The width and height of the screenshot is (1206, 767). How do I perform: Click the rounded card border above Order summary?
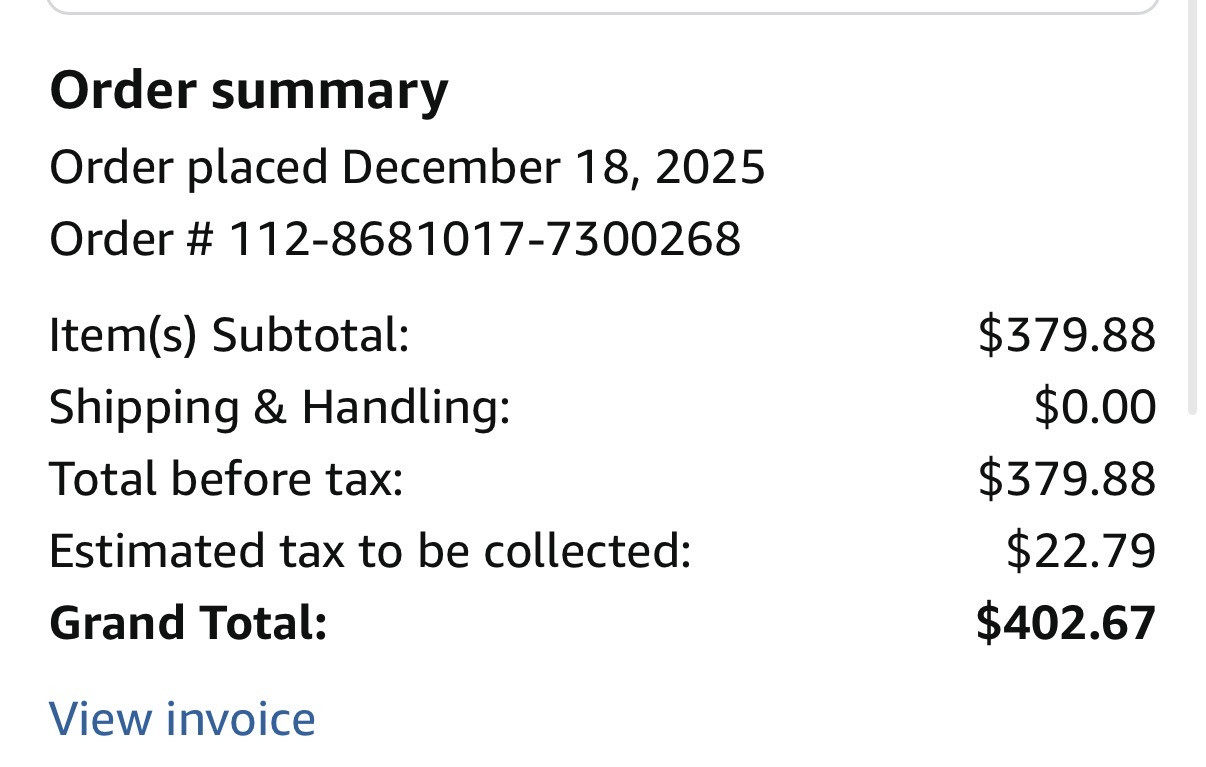(603, 9)
